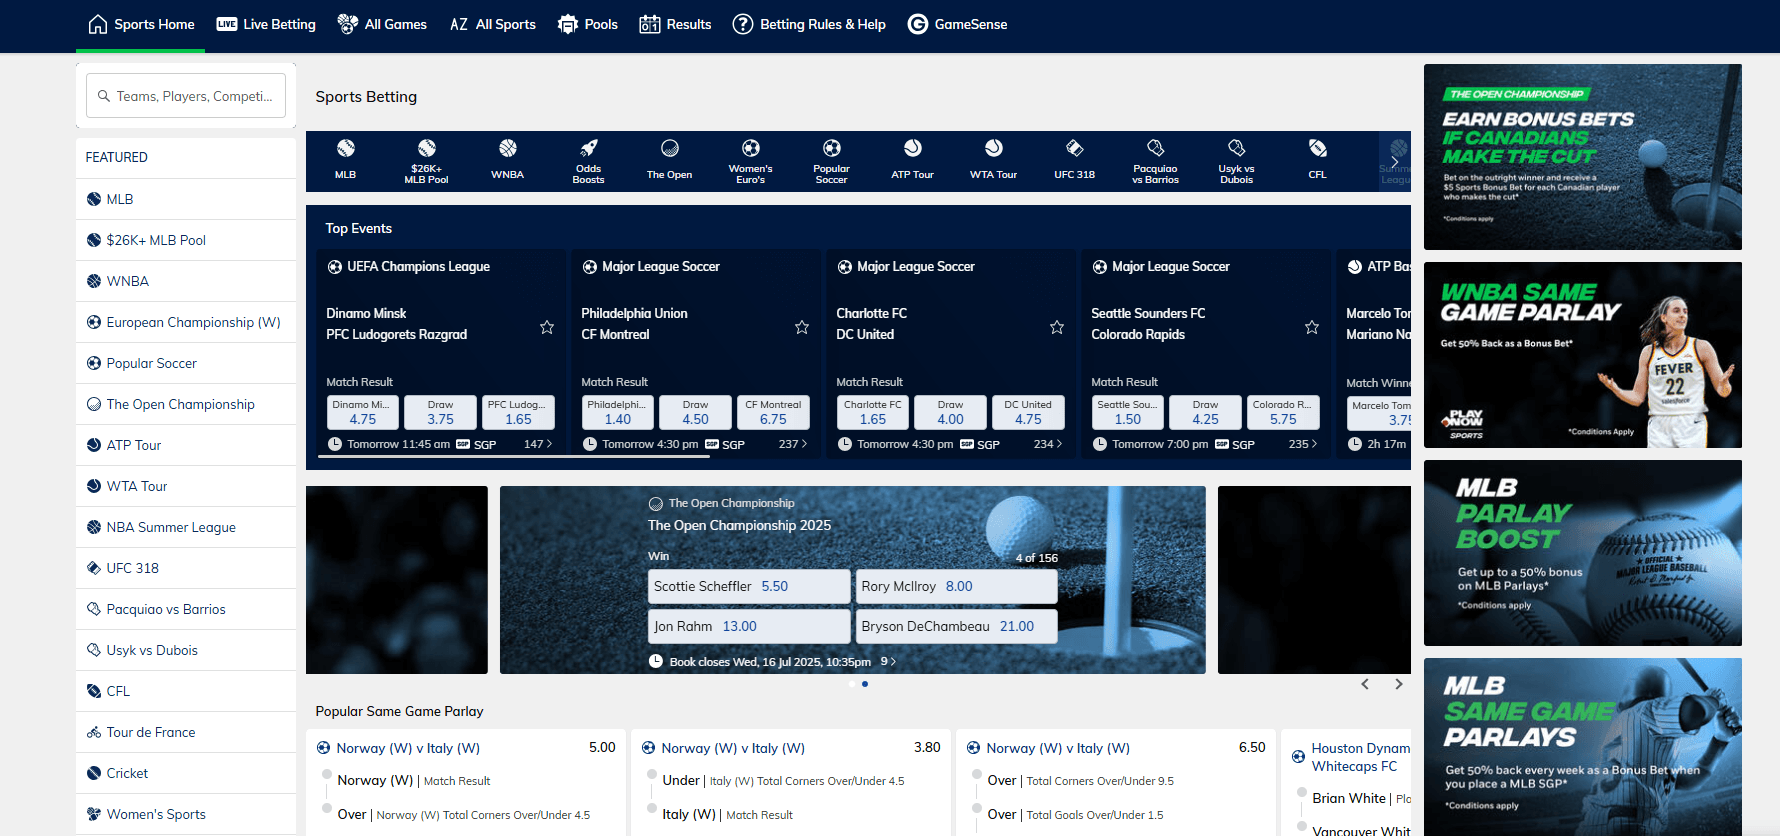Go to next featured event slide
The height and width of the screenshot is (836, 1780).
tap(1399, 684)
